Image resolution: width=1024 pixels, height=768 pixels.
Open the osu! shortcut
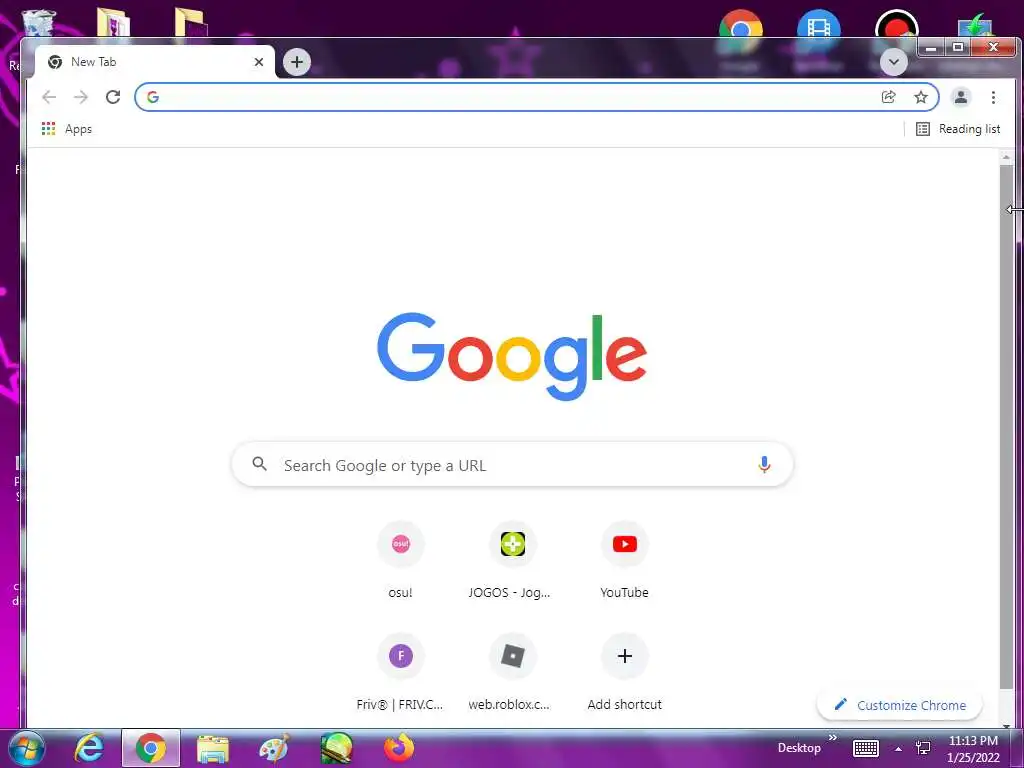tap(400, 562)
